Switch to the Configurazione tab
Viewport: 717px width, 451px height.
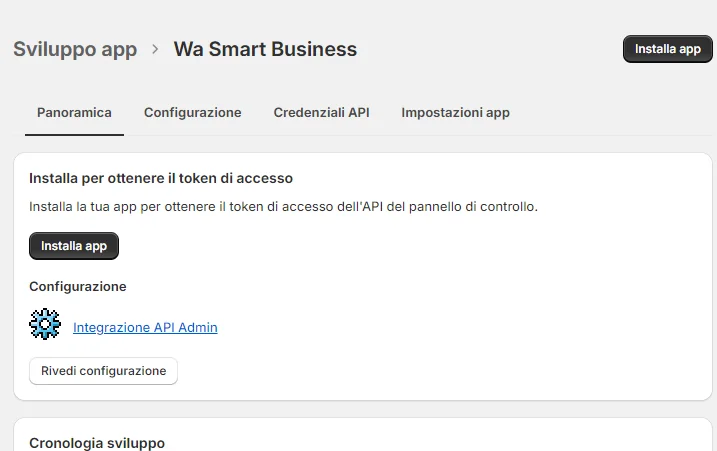[192, 113]
